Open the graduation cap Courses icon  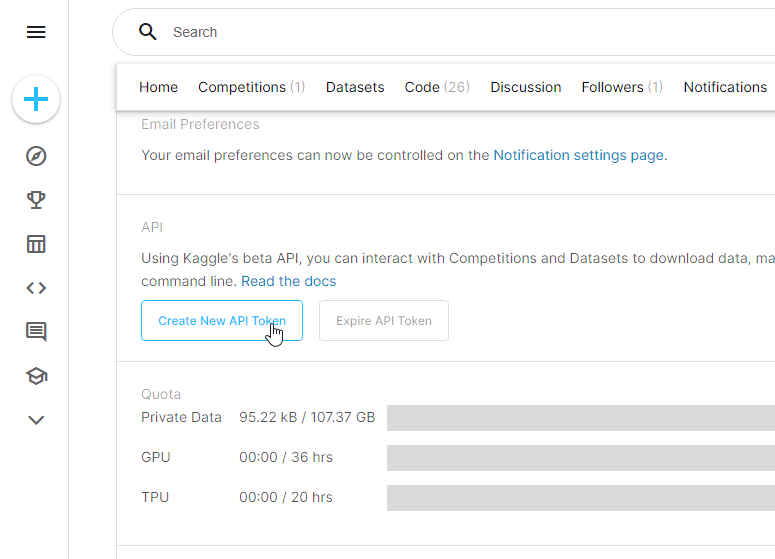[36, 376]
